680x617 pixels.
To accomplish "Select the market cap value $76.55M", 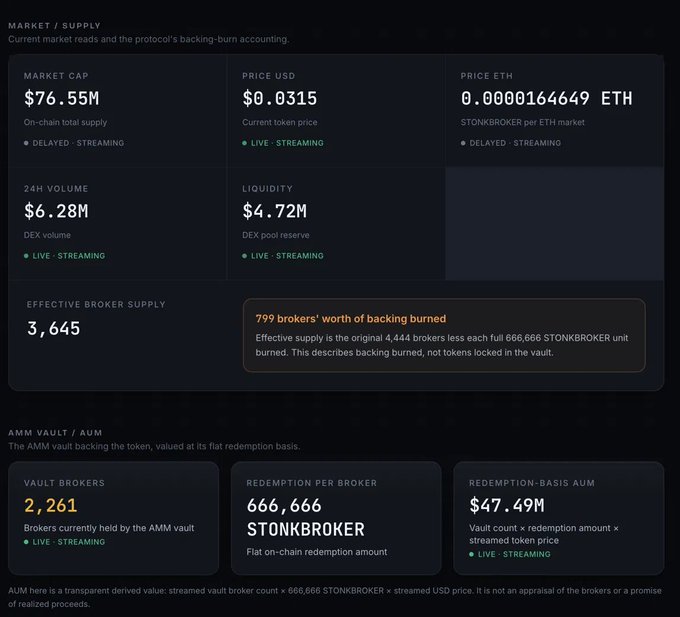I will coord(61,98).
